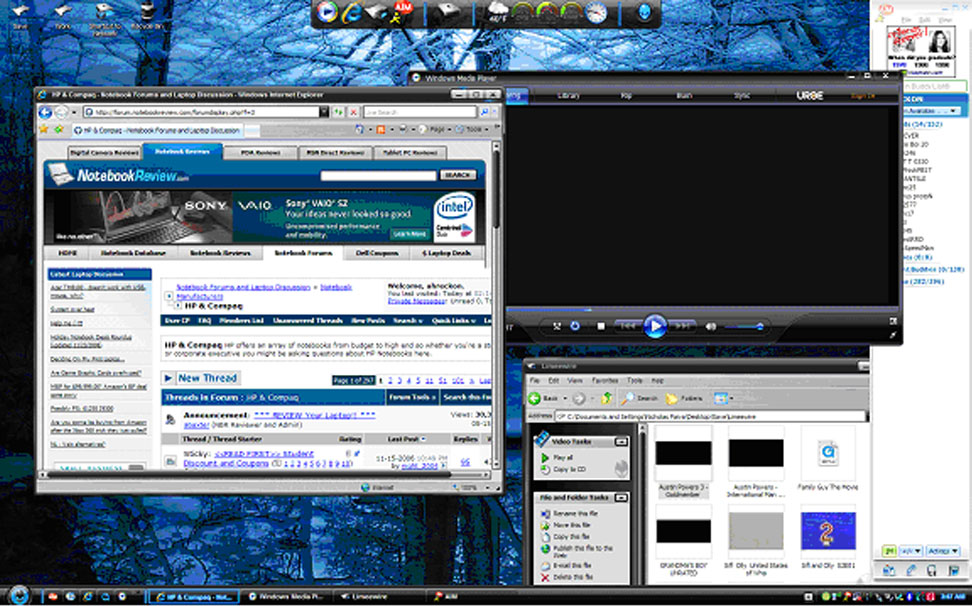Switch to Sync tab in Media Player
The height and width of the screenshot is (606, 972).
pos(741,96)
